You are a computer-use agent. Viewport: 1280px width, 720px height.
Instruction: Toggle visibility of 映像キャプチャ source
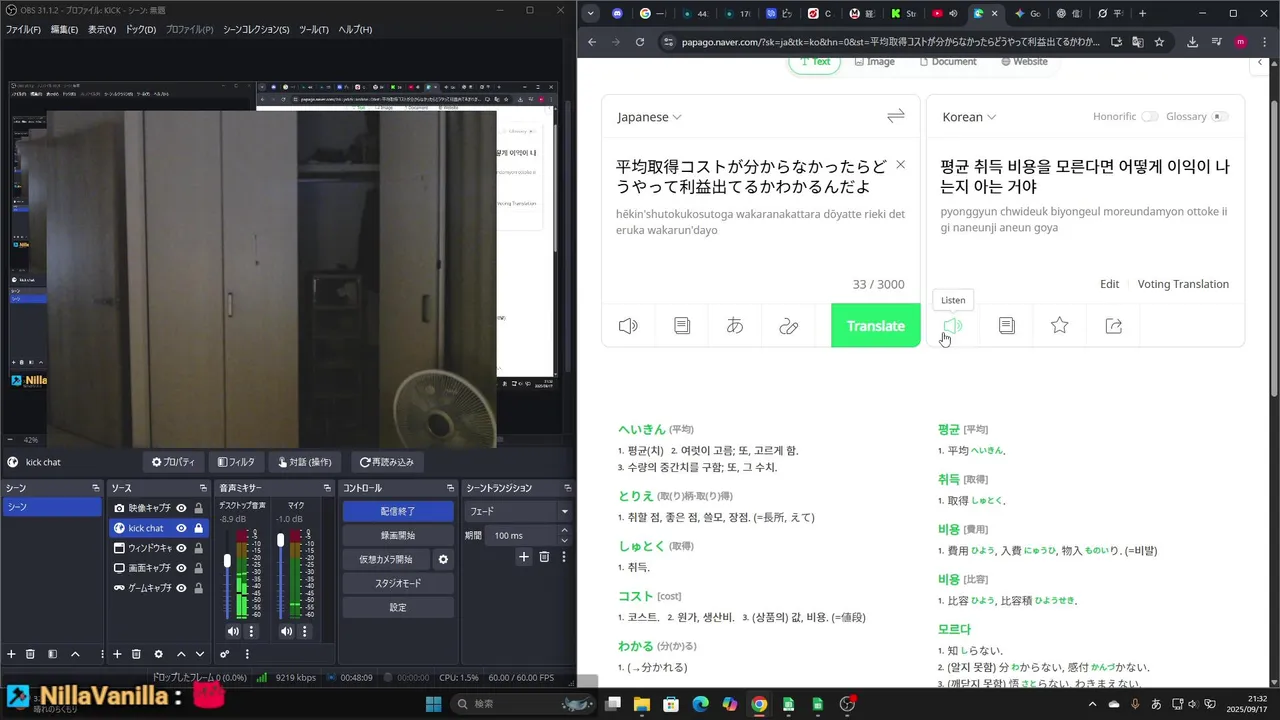(182, 508)
